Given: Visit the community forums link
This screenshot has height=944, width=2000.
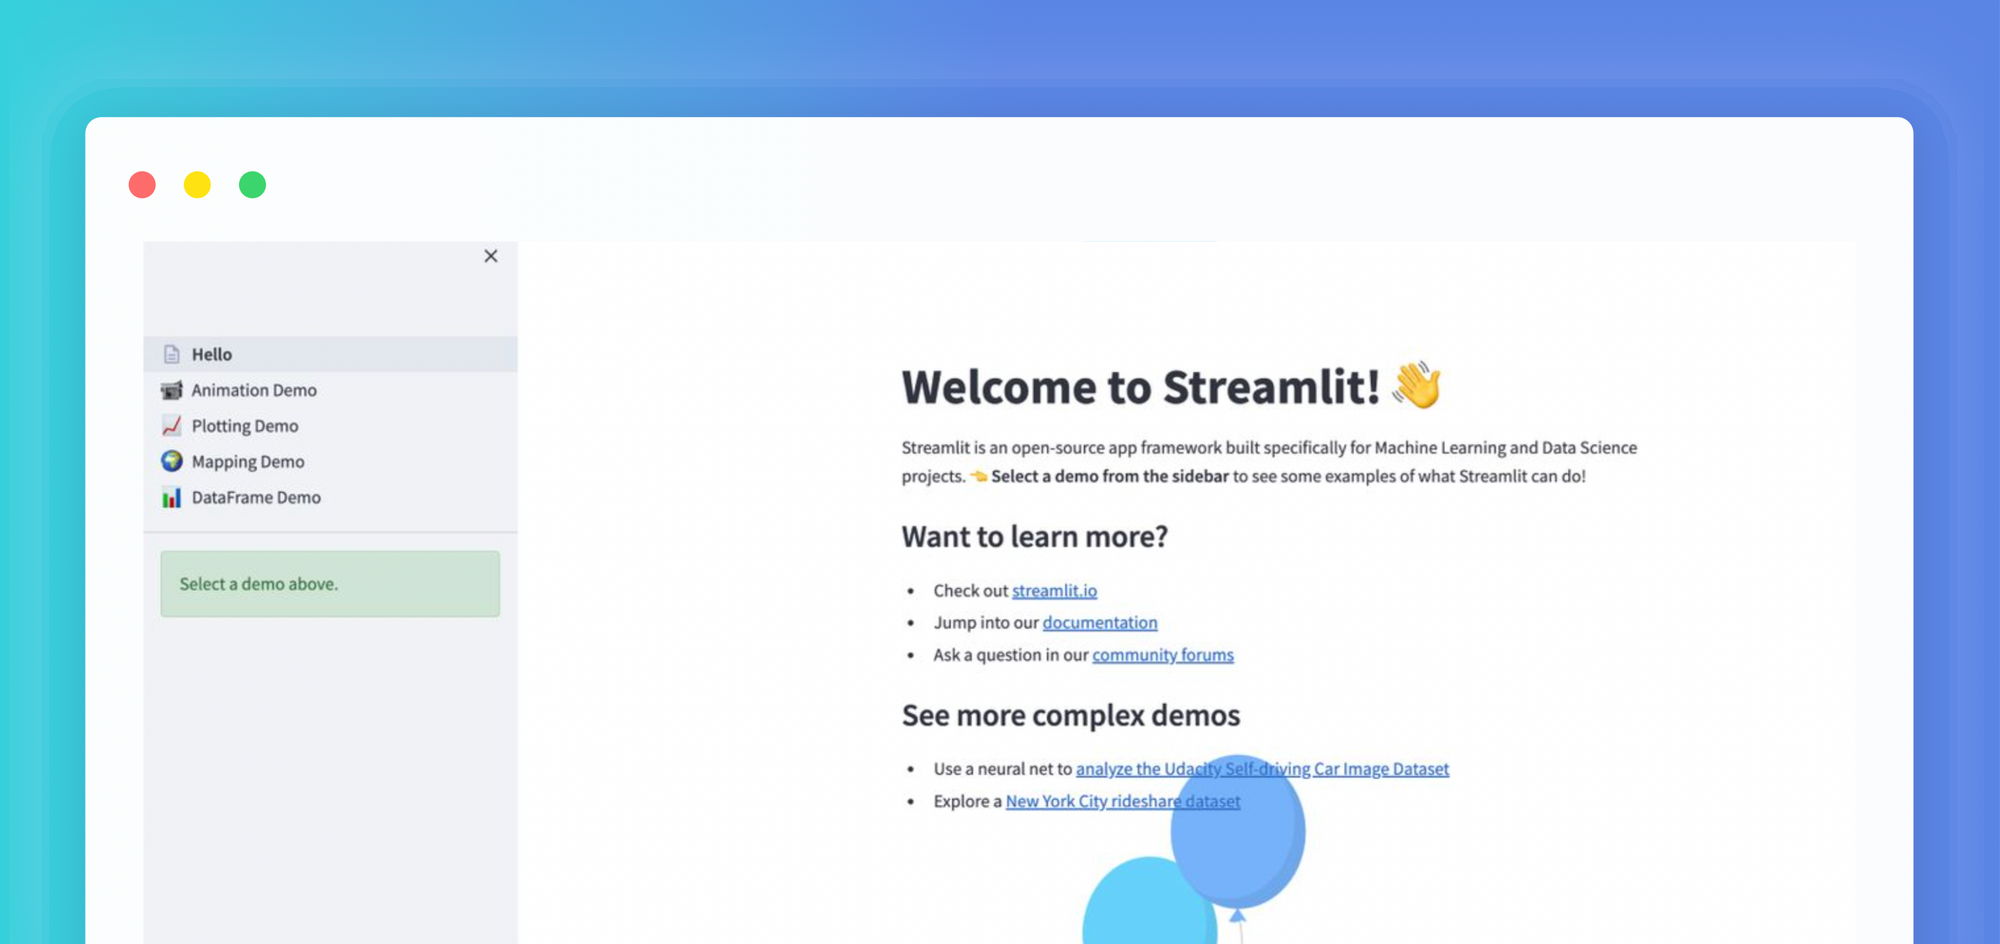Looking at the screenshot, I should pos(1162,655).
